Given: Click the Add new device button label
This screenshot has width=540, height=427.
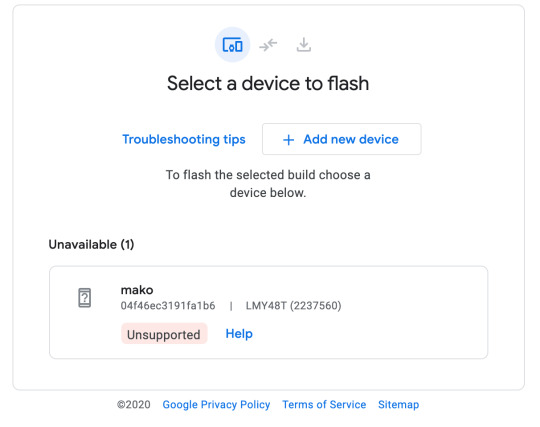Looking at the screenshot, I should (x=351, y=139).
